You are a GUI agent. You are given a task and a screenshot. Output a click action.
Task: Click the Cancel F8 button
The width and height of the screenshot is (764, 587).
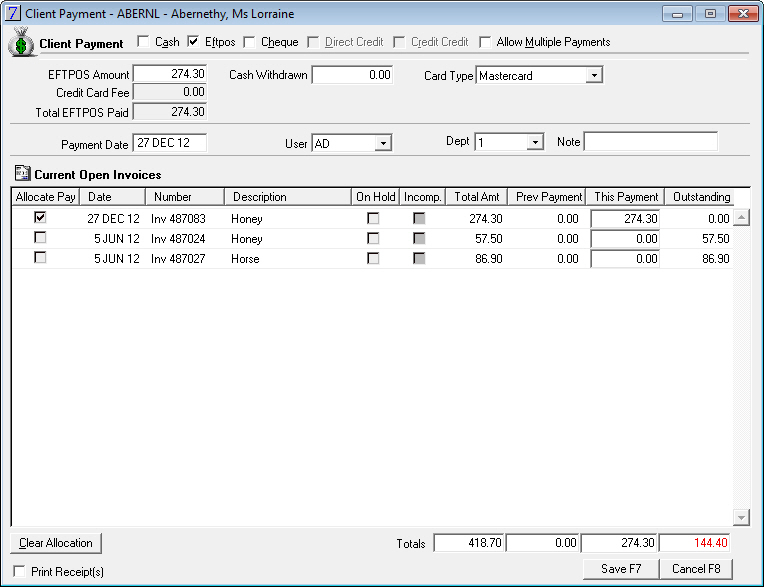696,569
